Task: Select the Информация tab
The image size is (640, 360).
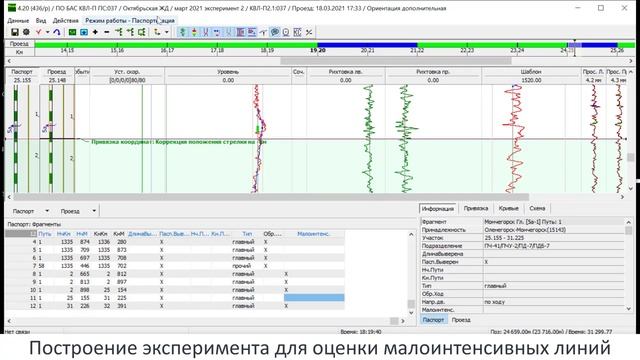Action: [438, 209]
